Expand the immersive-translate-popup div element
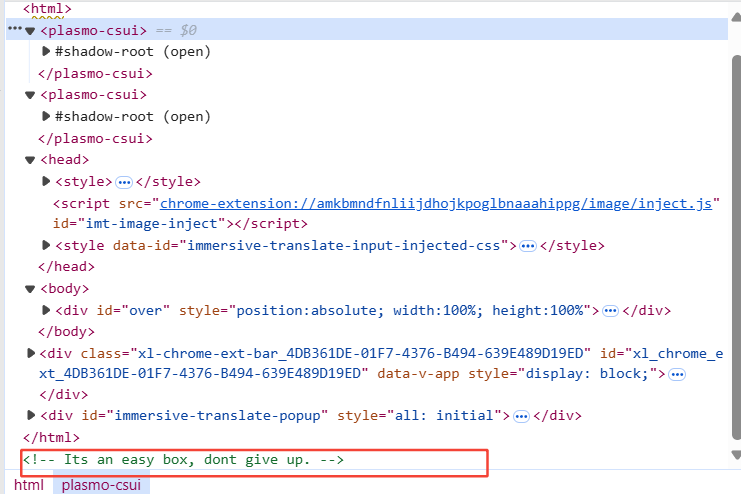The image size is (741, 494). click(31, 415)
